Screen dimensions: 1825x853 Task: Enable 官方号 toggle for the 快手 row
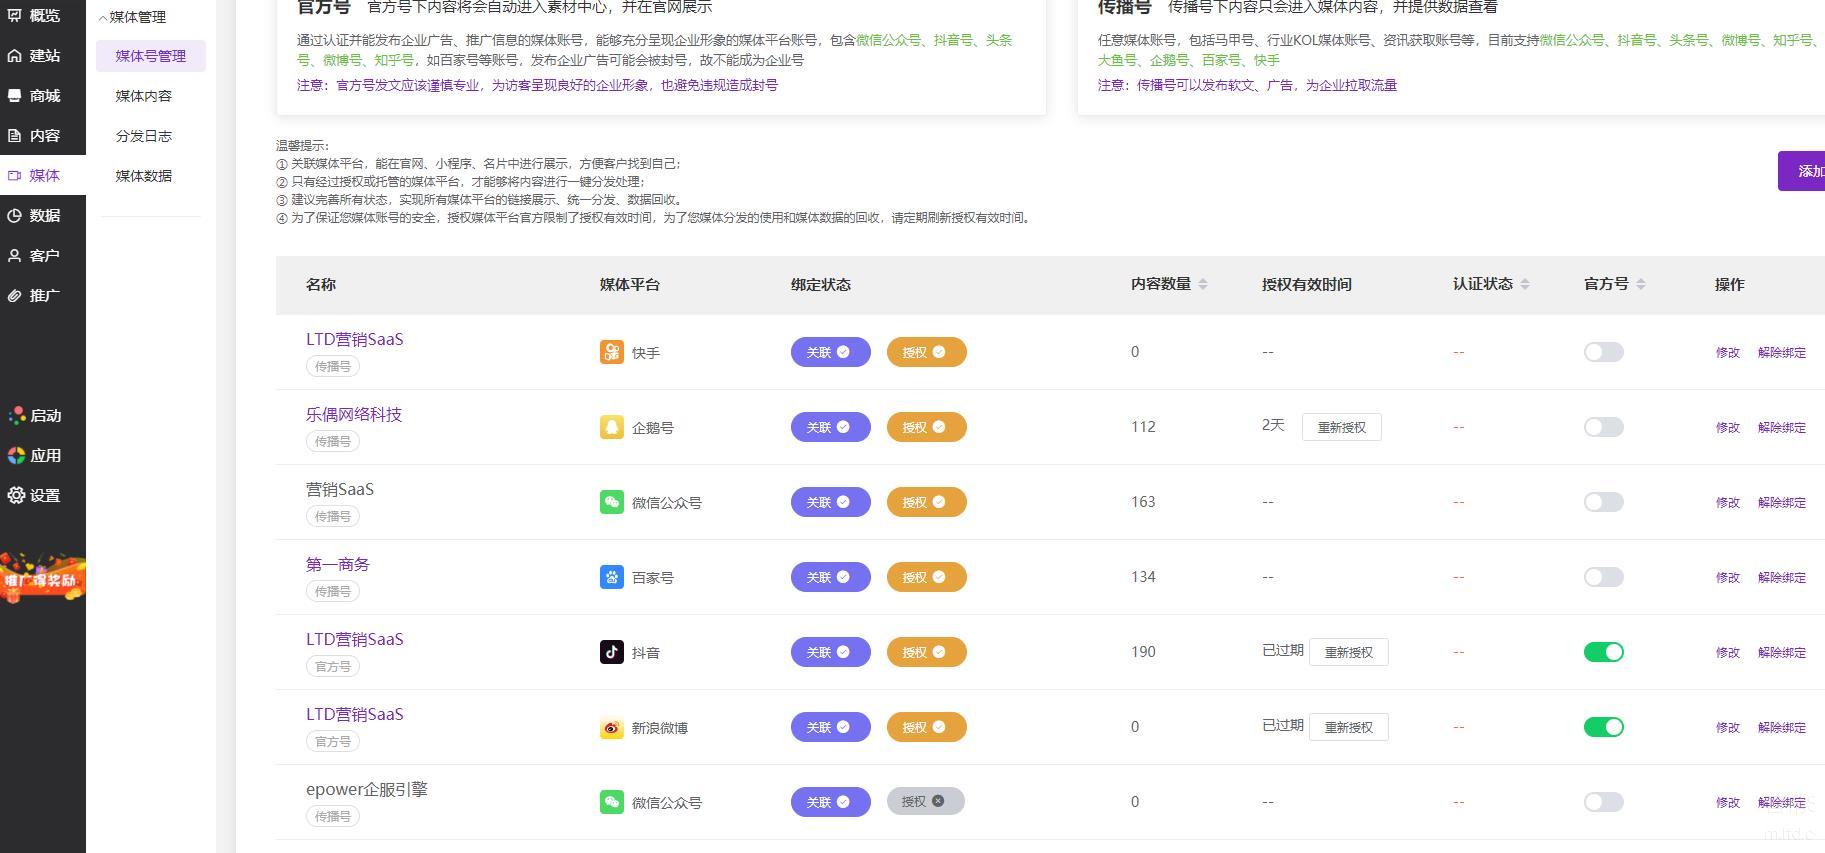click(1603, 352)
